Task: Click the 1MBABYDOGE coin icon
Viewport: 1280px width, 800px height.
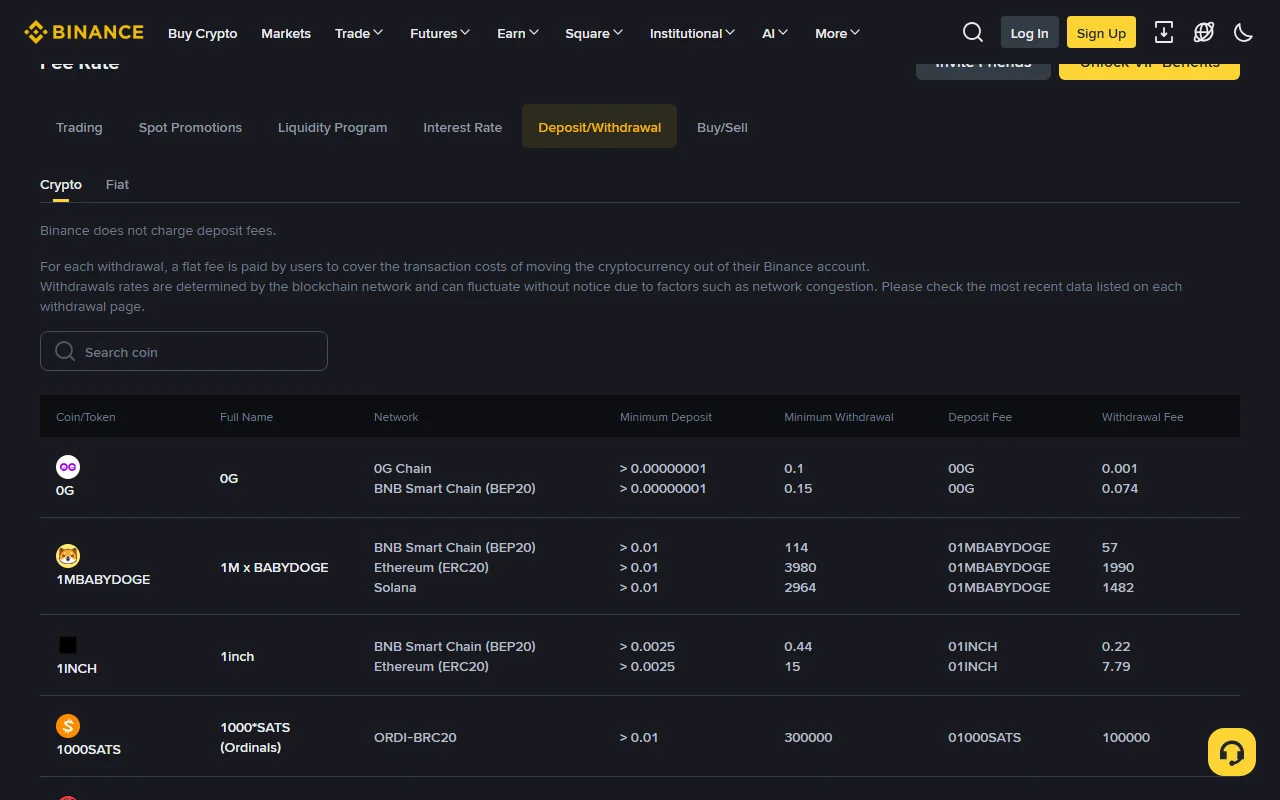Action: [x=68, y=556]
